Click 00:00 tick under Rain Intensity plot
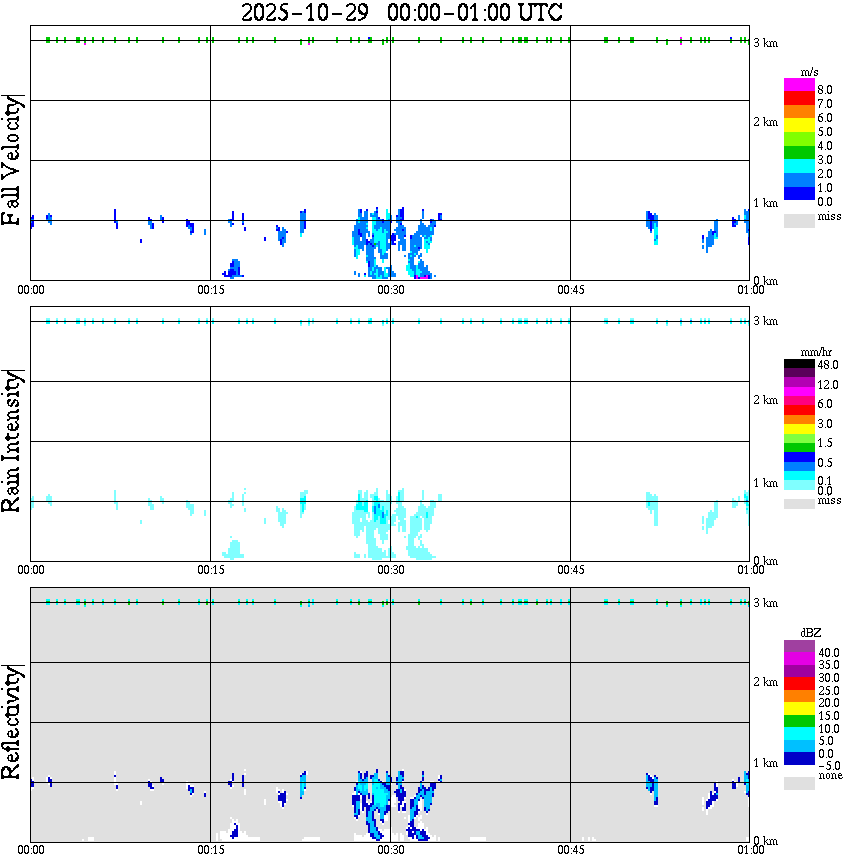 tap(31, 570)
